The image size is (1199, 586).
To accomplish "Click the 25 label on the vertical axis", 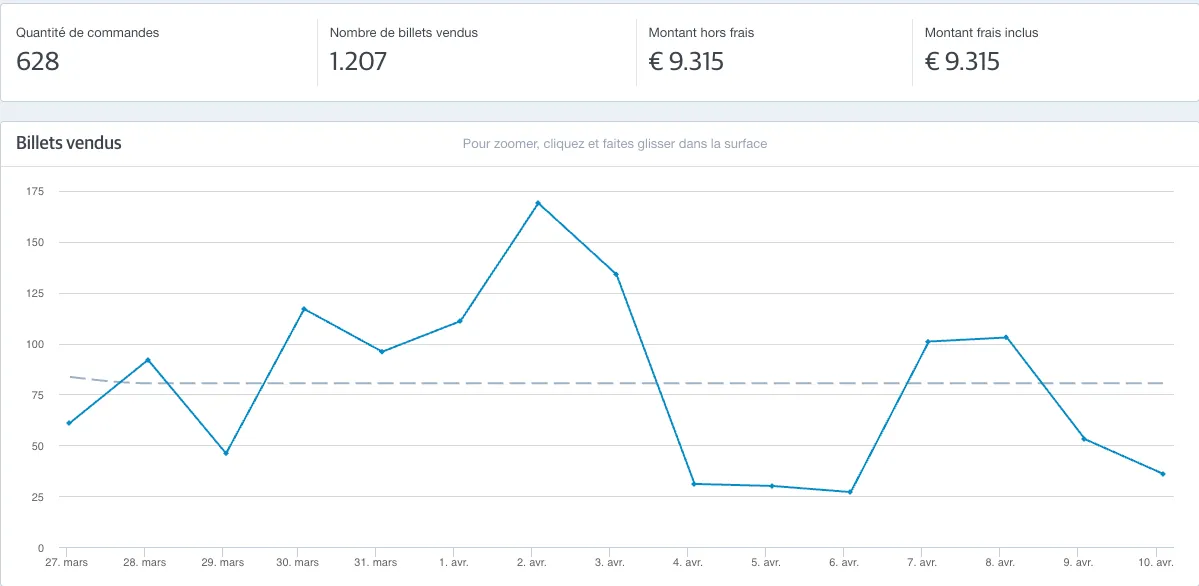I will click(38, 496).
